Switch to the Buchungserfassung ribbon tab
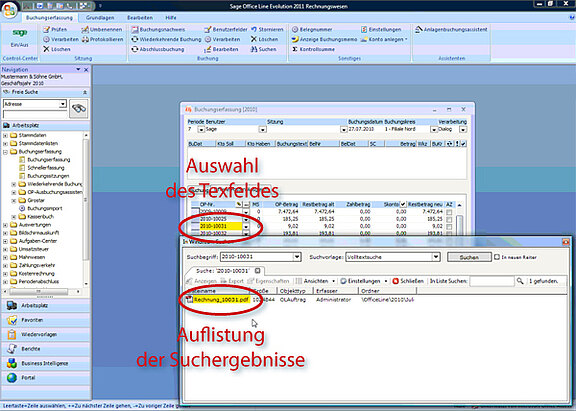The image size is (576, 411). click(x=49, y=18)
